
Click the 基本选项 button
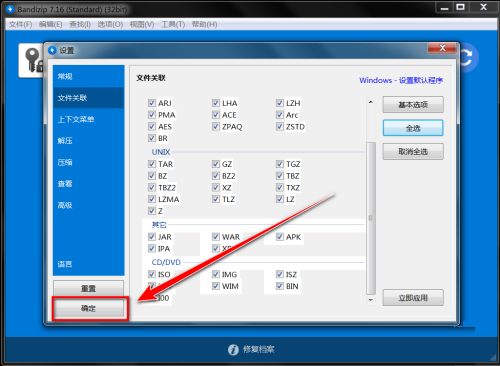413,105
